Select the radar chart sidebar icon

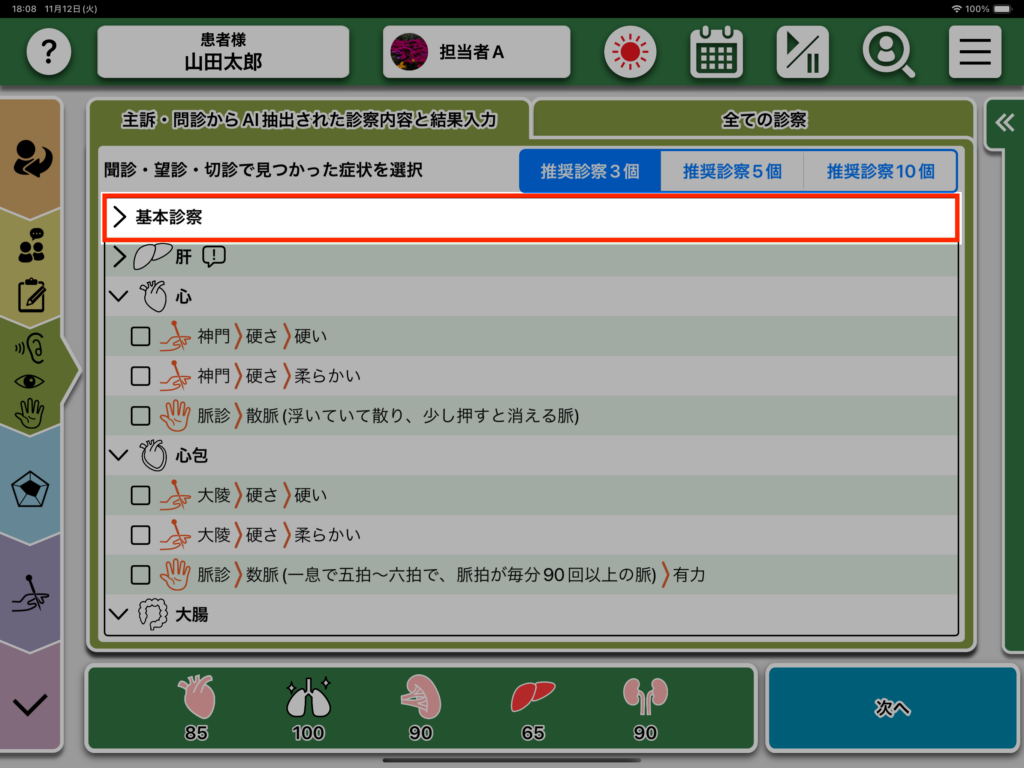click(x=30, y=491)
